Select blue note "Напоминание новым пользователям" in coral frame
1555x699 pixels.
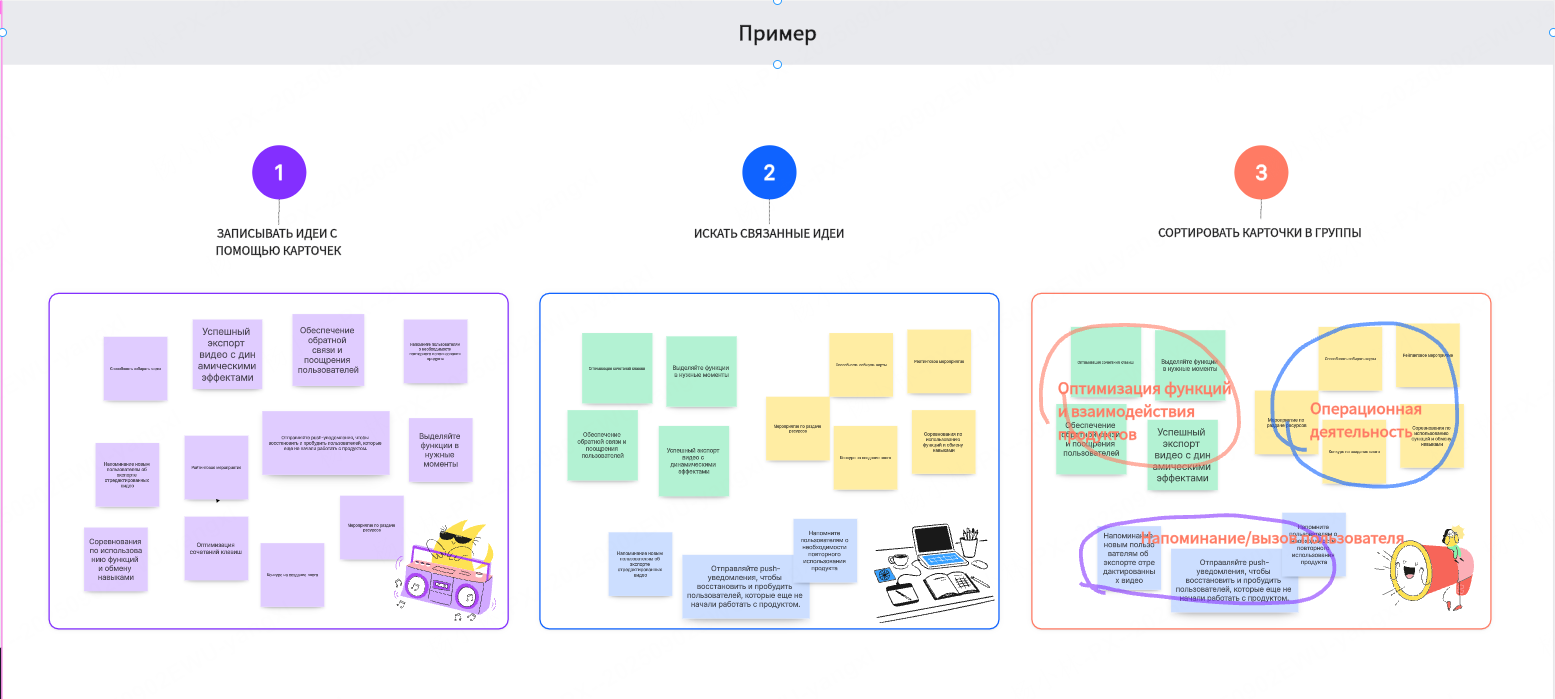1129,558
